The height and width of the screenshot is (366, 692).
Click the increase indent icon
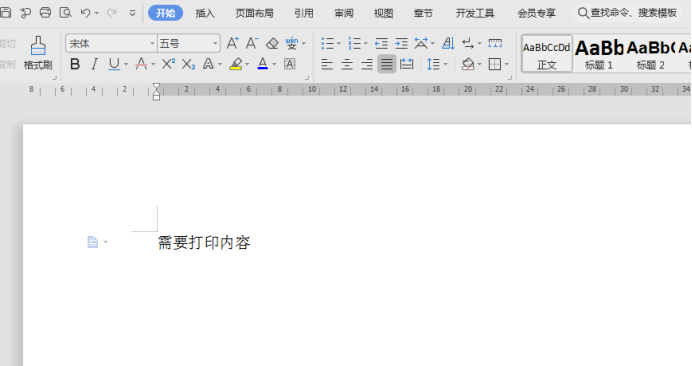point(401,43)
